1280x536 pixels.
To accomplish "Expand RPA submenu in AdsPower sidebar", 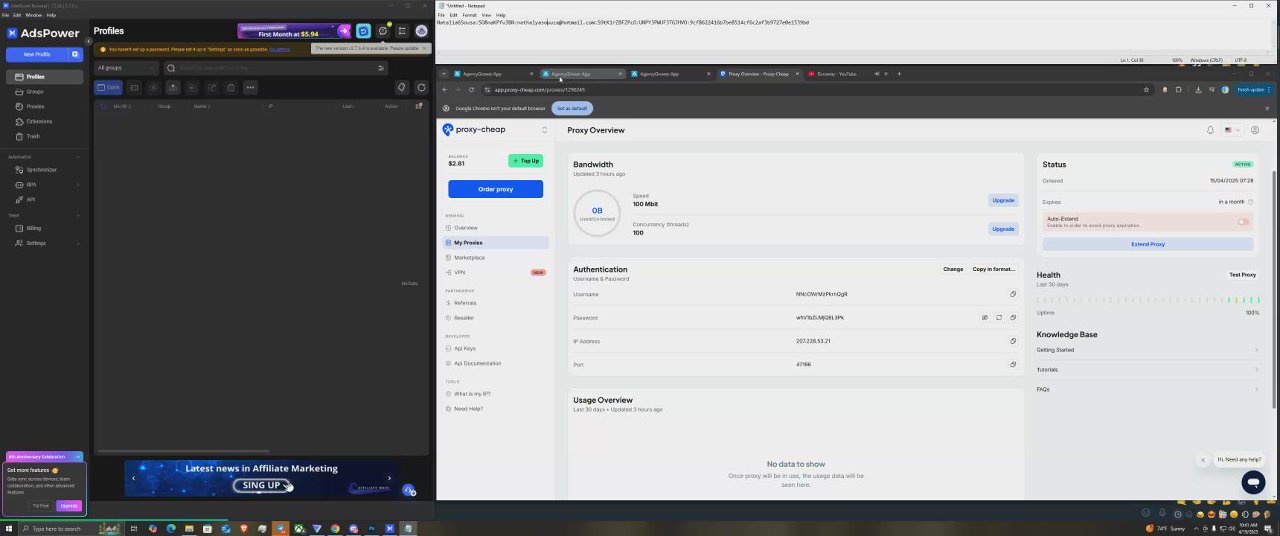I will click(44, 184).
